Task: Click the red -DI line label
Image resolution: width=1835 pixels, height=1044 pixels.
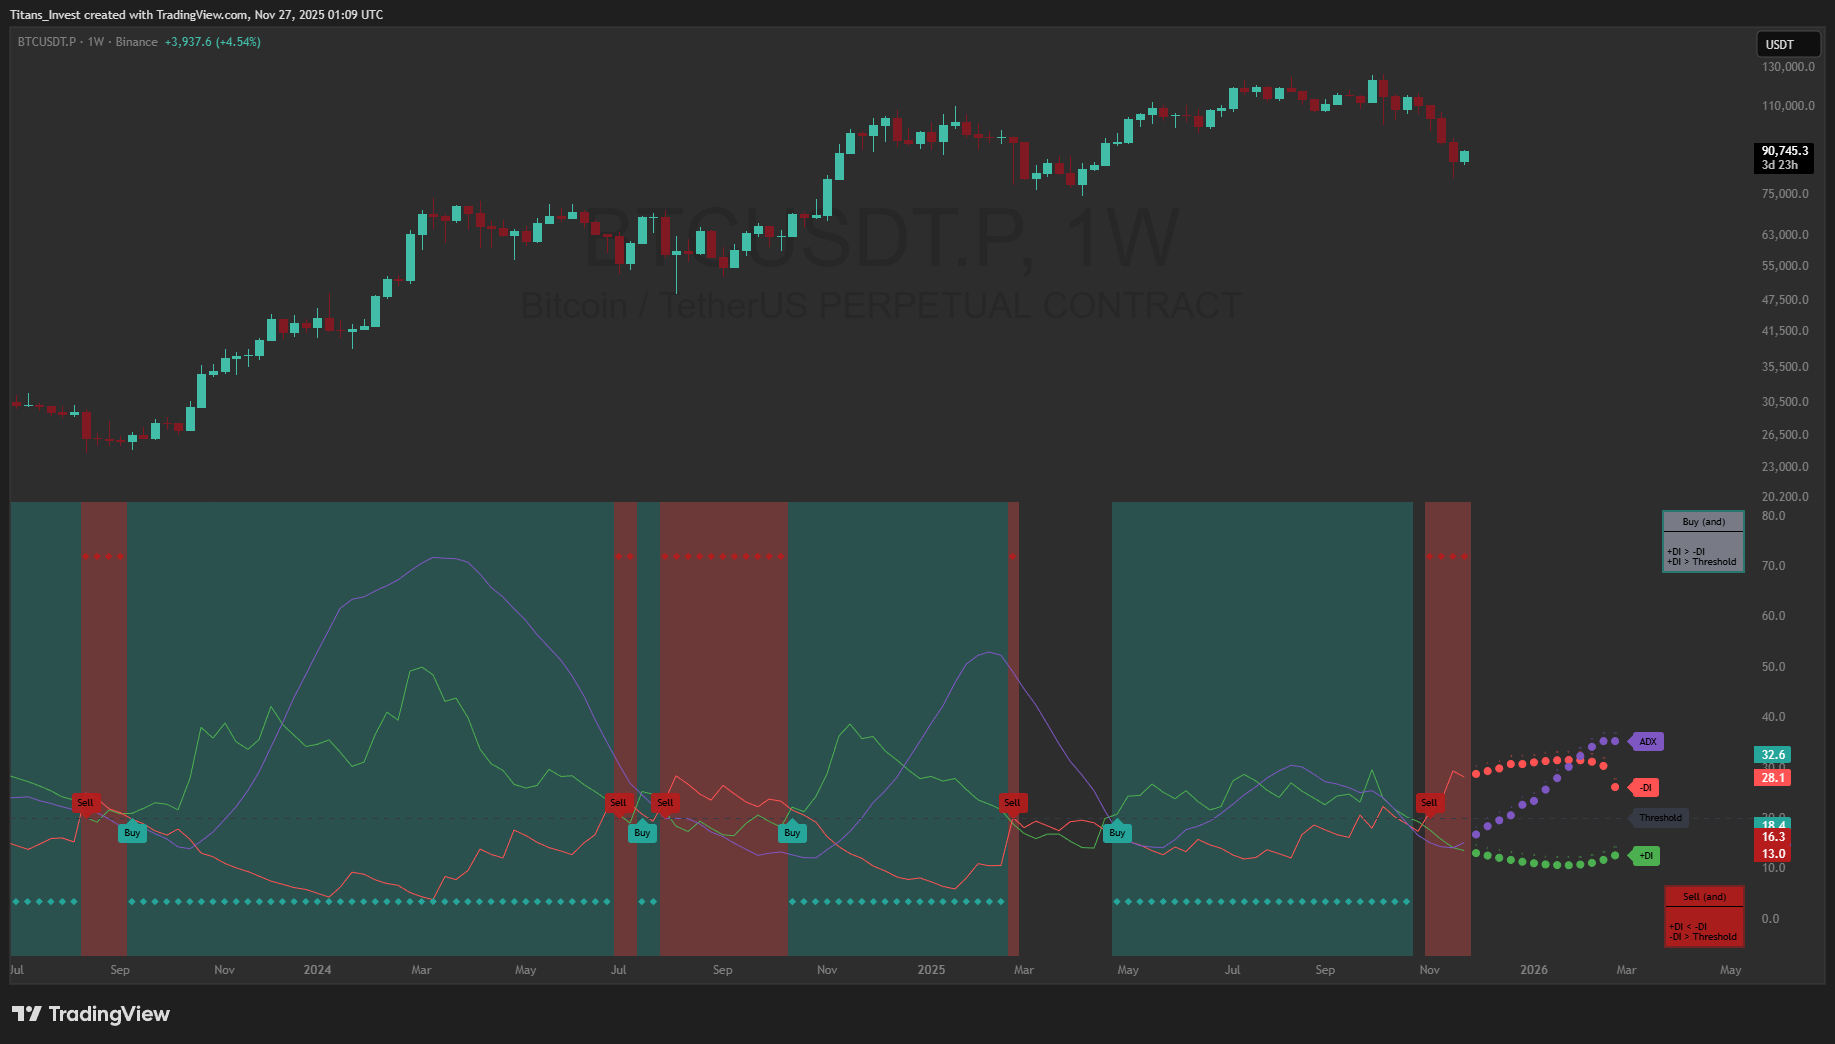Action: (x=1645, y=788)
